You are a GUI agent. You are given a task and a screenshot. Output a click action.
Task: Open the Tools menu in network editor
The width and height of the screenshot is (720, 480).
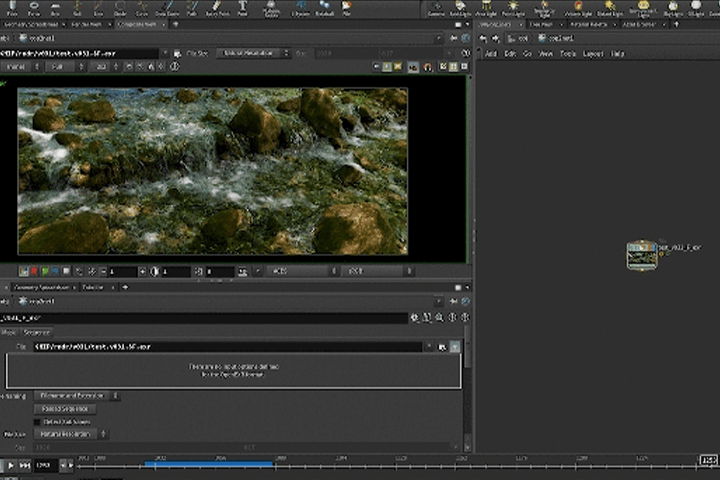(x=568, y=54)
